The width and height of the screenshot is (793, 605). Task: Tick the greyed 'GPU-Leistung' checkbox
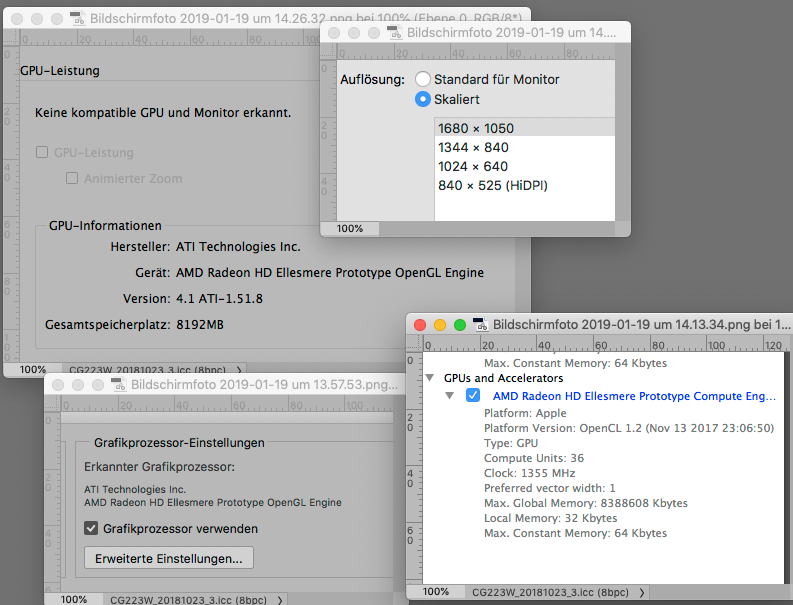(x=42, y=152)
